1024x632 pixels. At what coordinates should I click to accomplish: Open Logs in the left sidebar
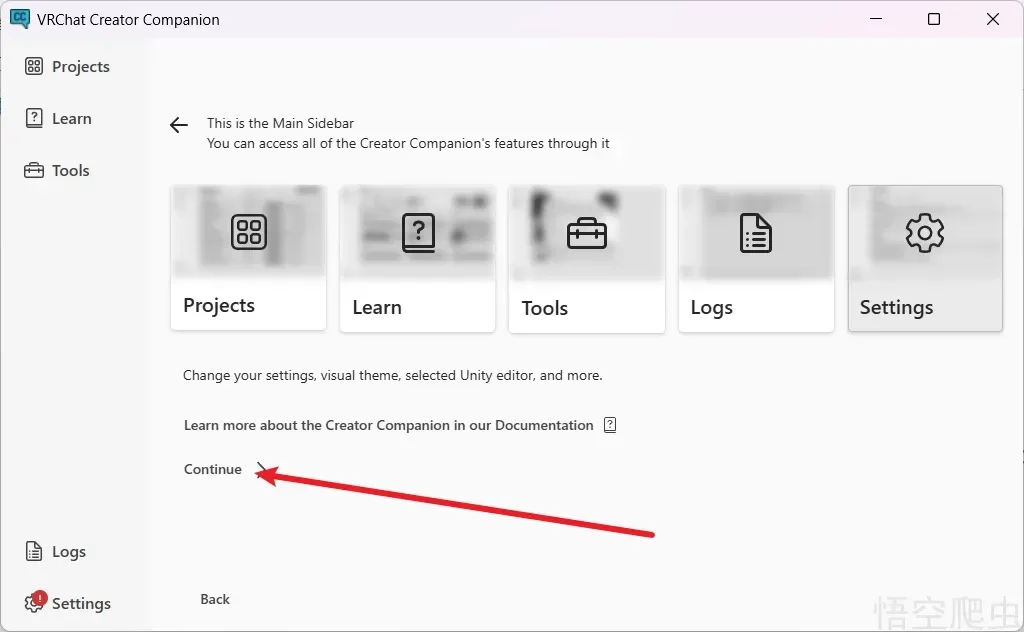56,552
